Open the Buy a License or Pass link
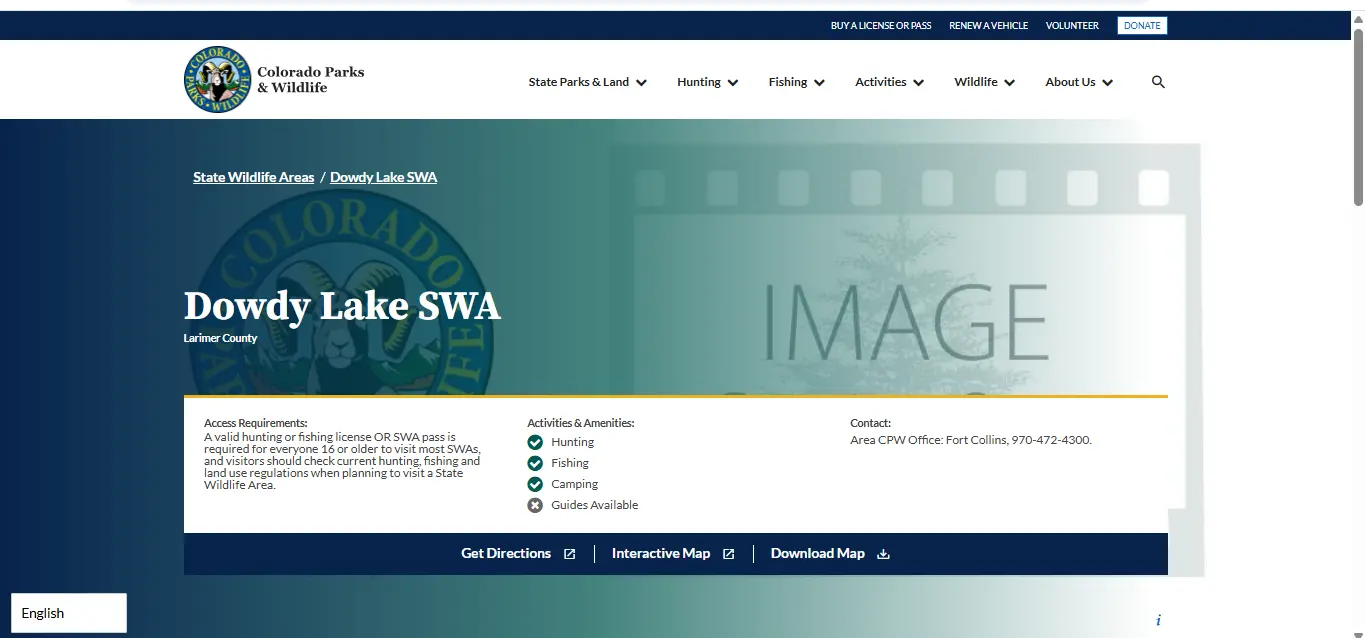Screen dimensions: 1365x638 click(881, 26)
